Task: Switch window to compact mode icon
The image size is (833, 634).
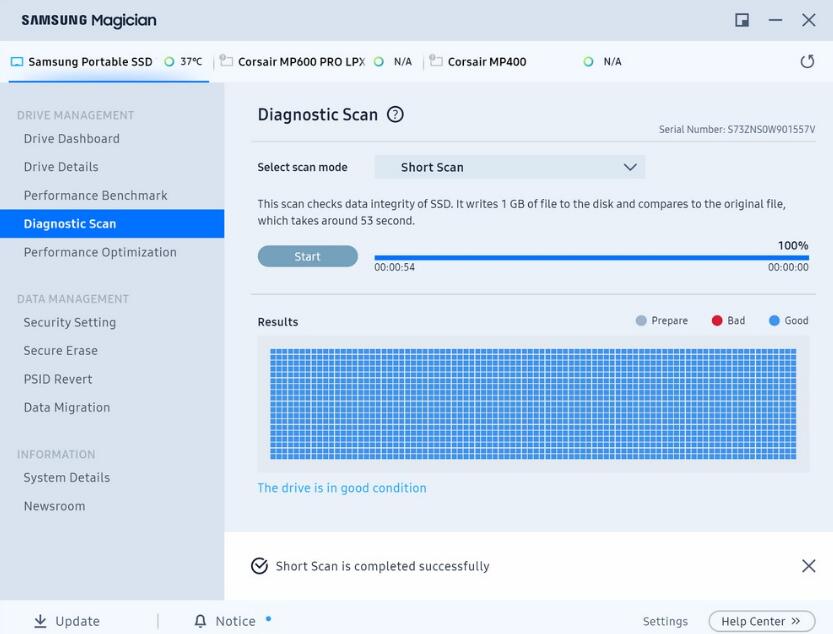Action: click(x=742, y=20)
